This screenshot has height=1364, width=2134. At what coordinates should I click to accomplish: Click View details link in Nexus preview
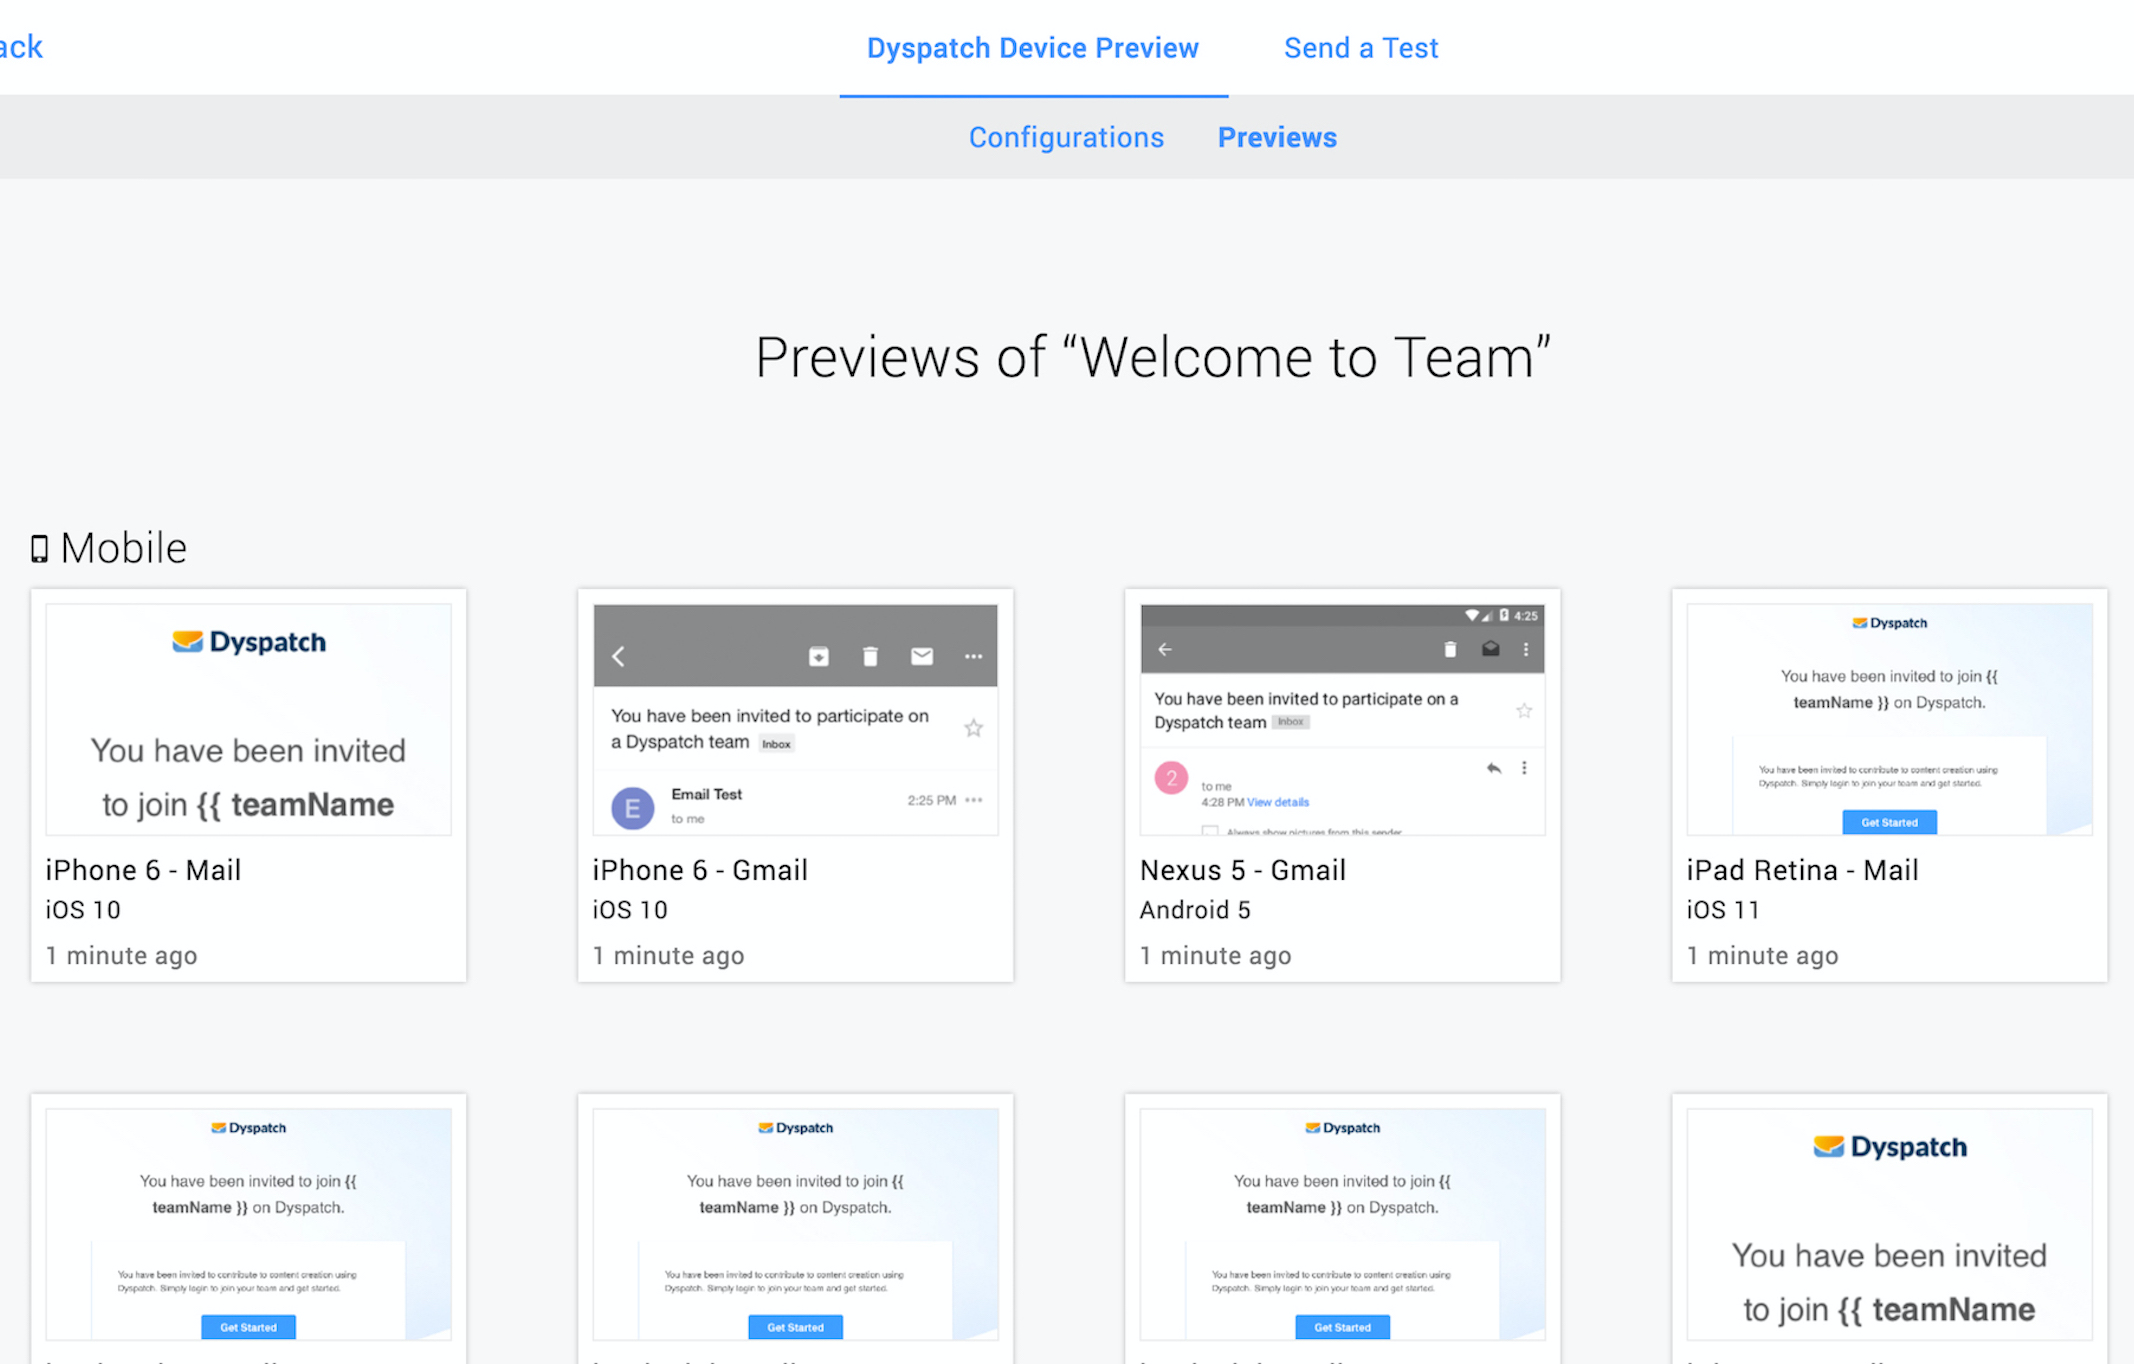[x=1277, y=802]
